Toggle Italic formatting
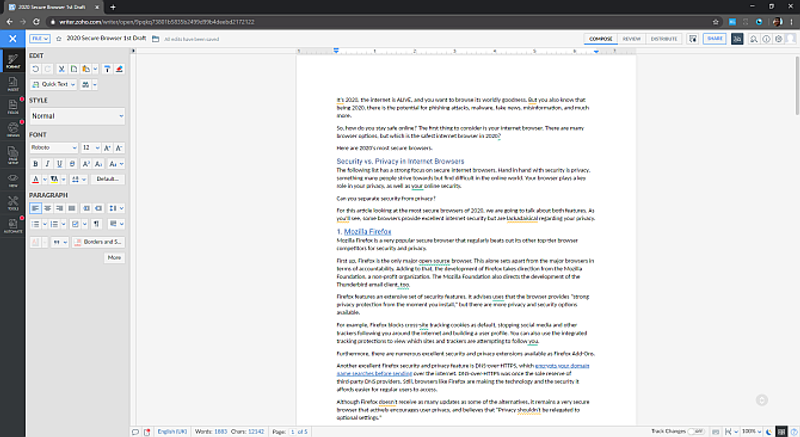800x437 pixels. click(x=47, y=164)
